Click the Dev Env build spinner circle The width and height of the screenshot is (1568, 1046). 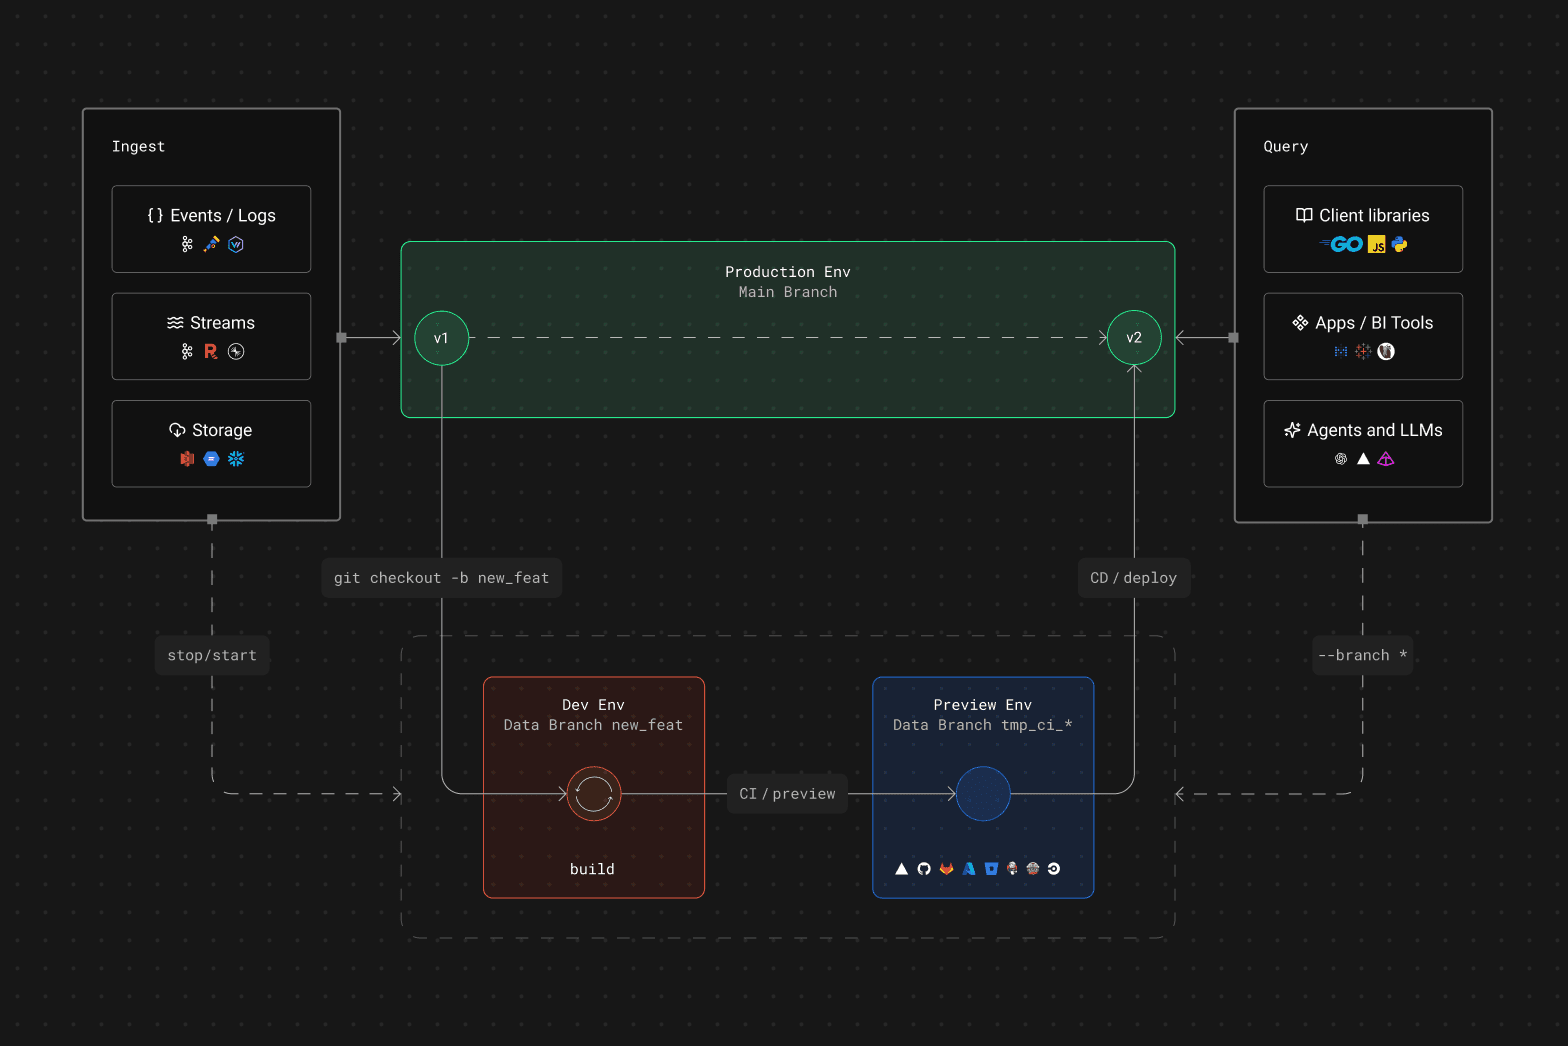click(x=594, y=794)
